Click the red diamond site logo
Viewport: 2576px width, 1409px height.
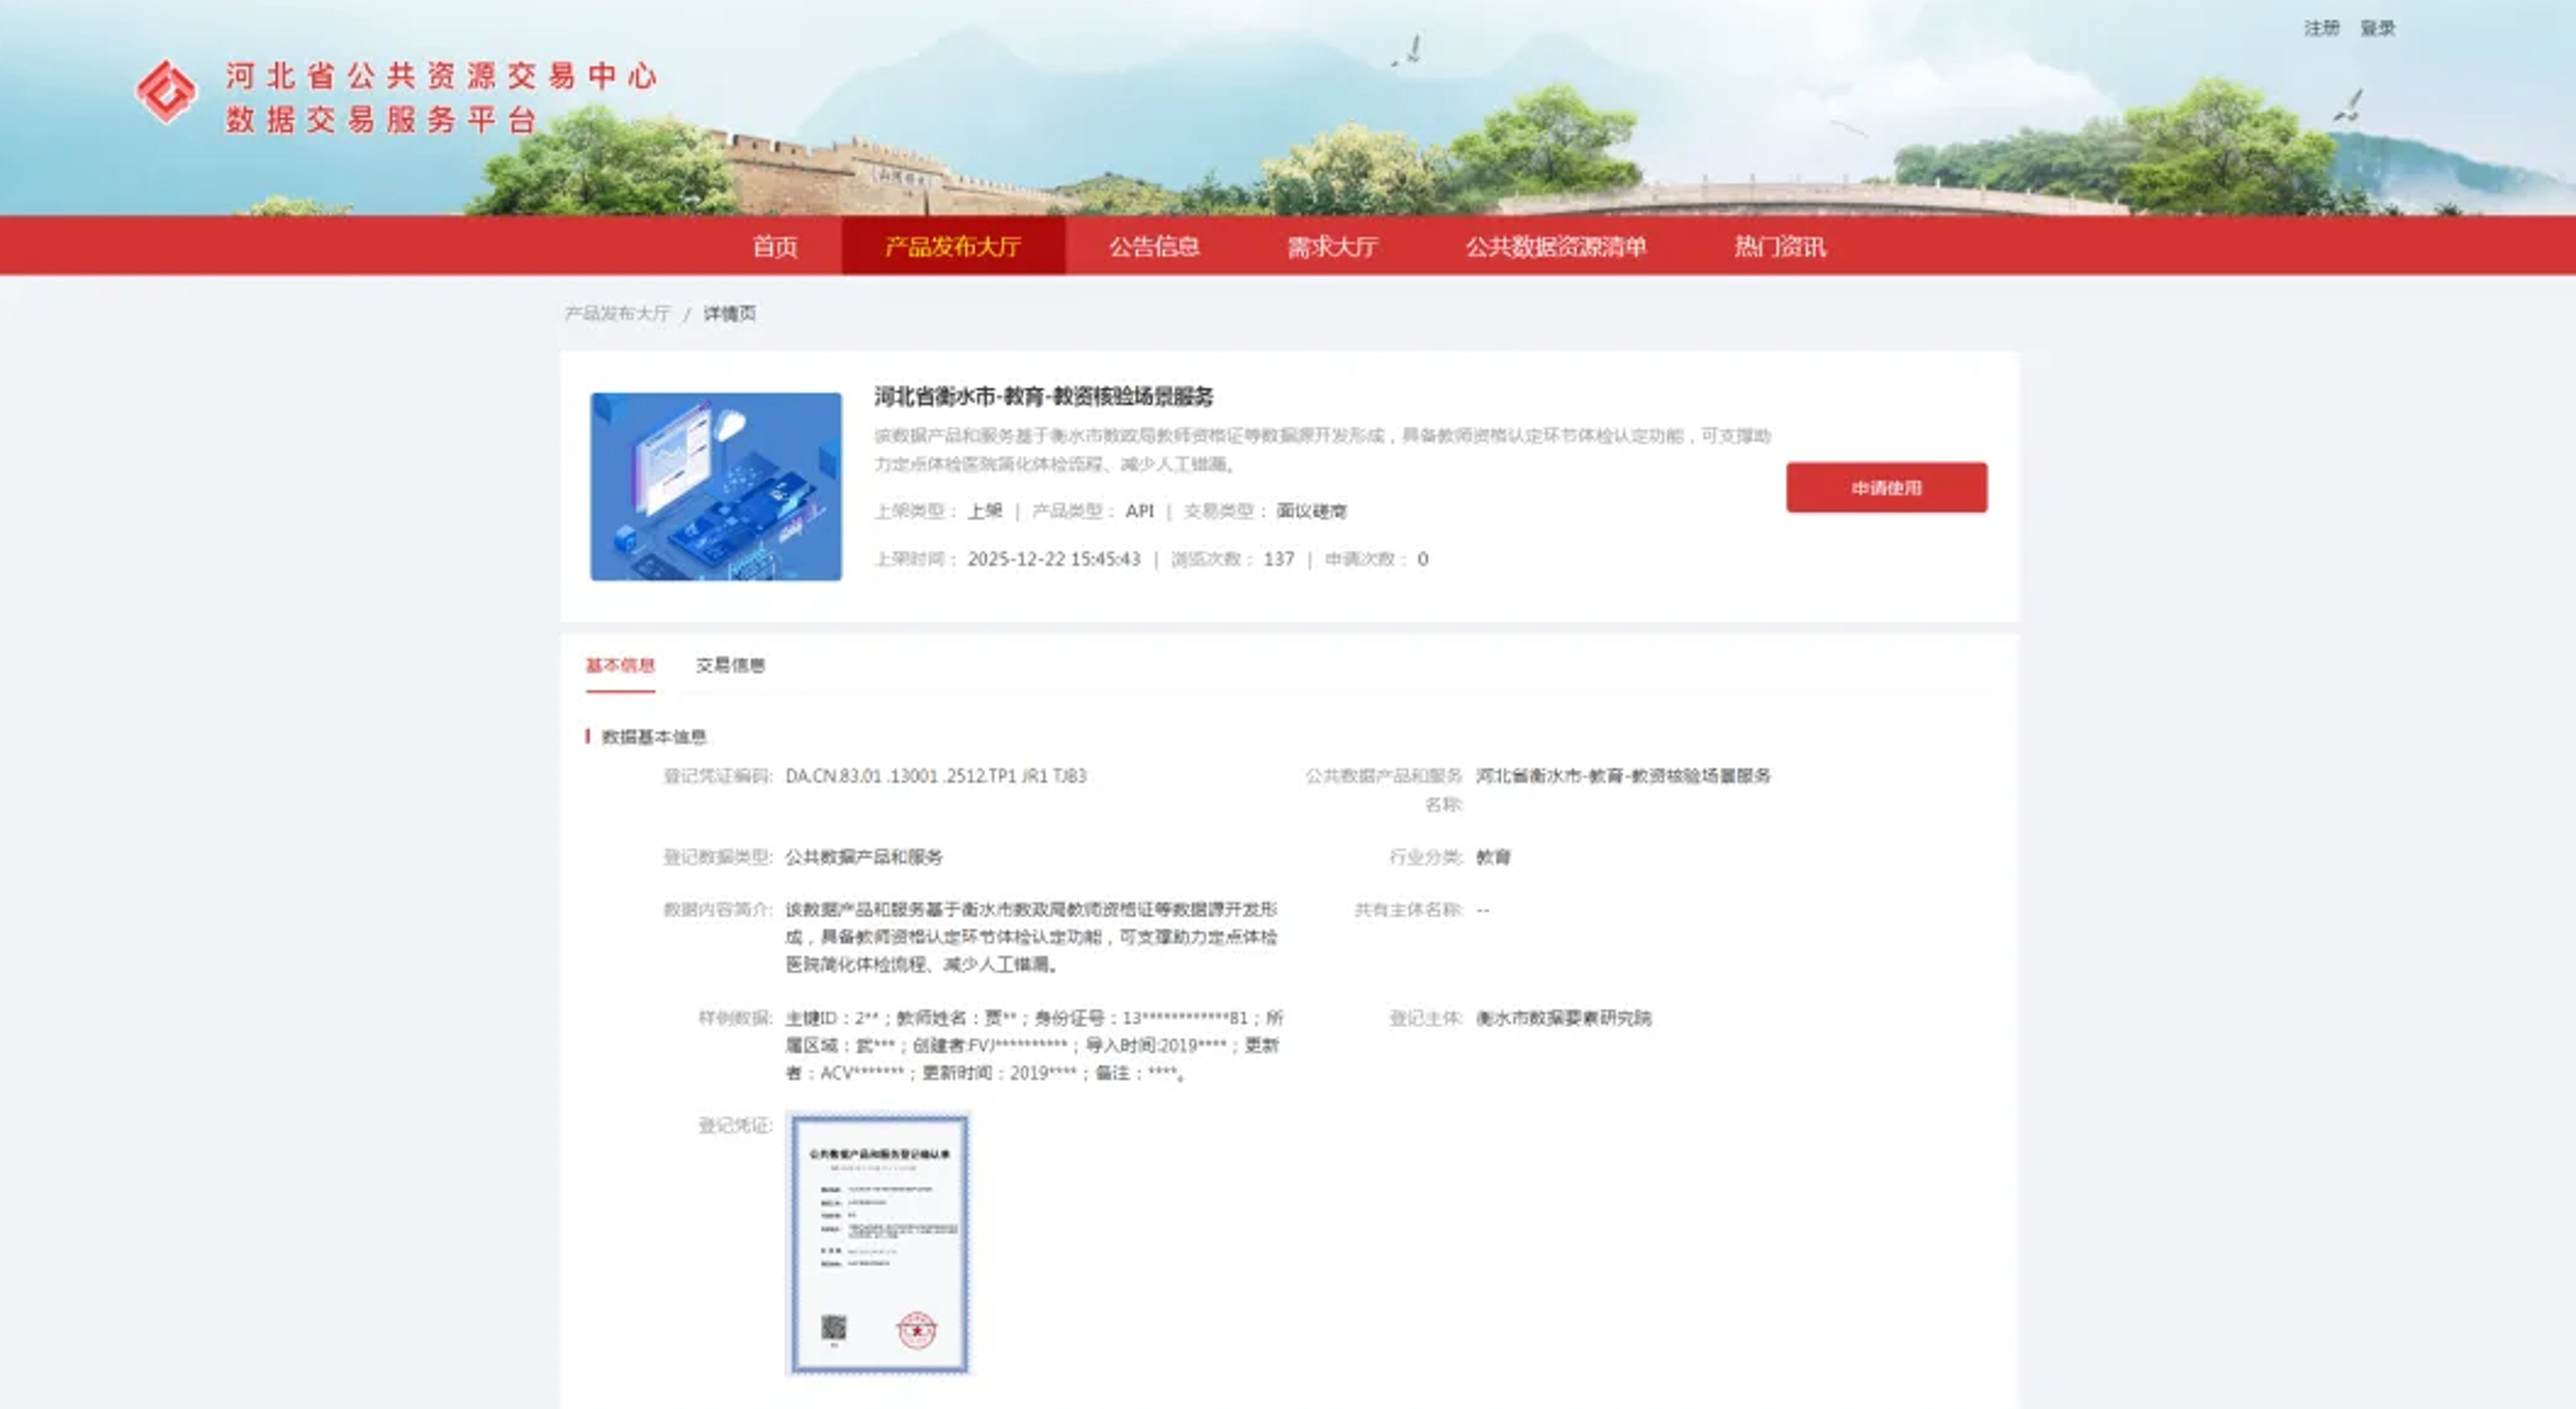(x=166, y=92)
